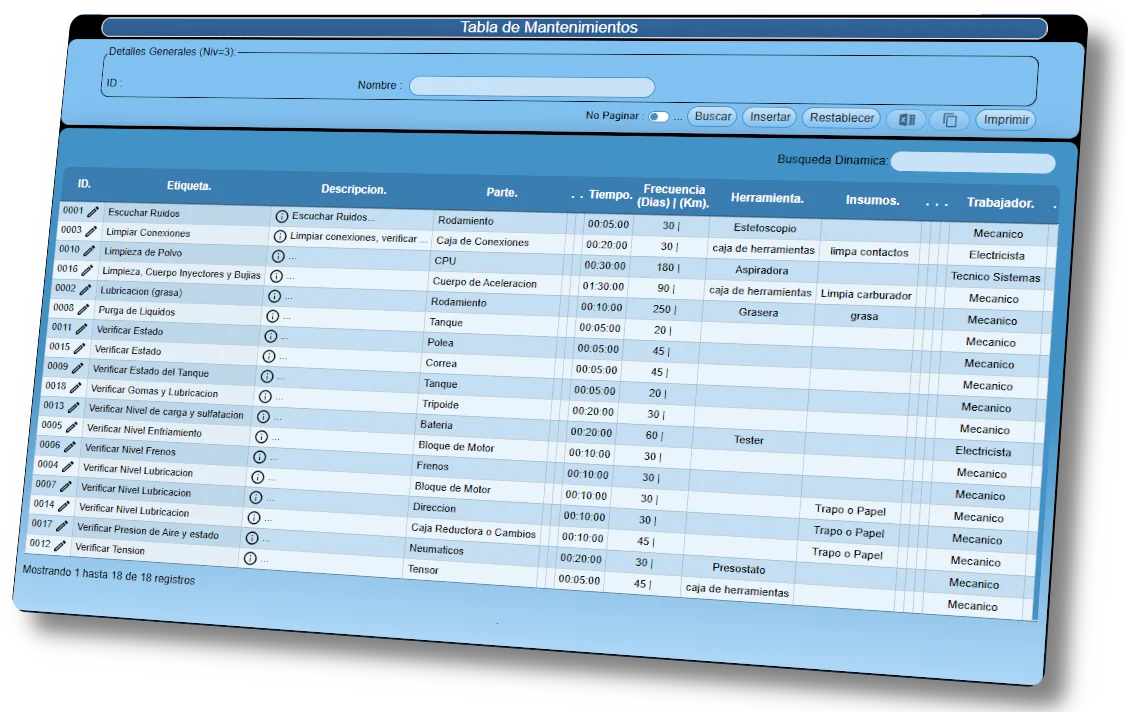Click the copy-to-clipboard icon button
The image size is (1125, 712).
point(950,120)
